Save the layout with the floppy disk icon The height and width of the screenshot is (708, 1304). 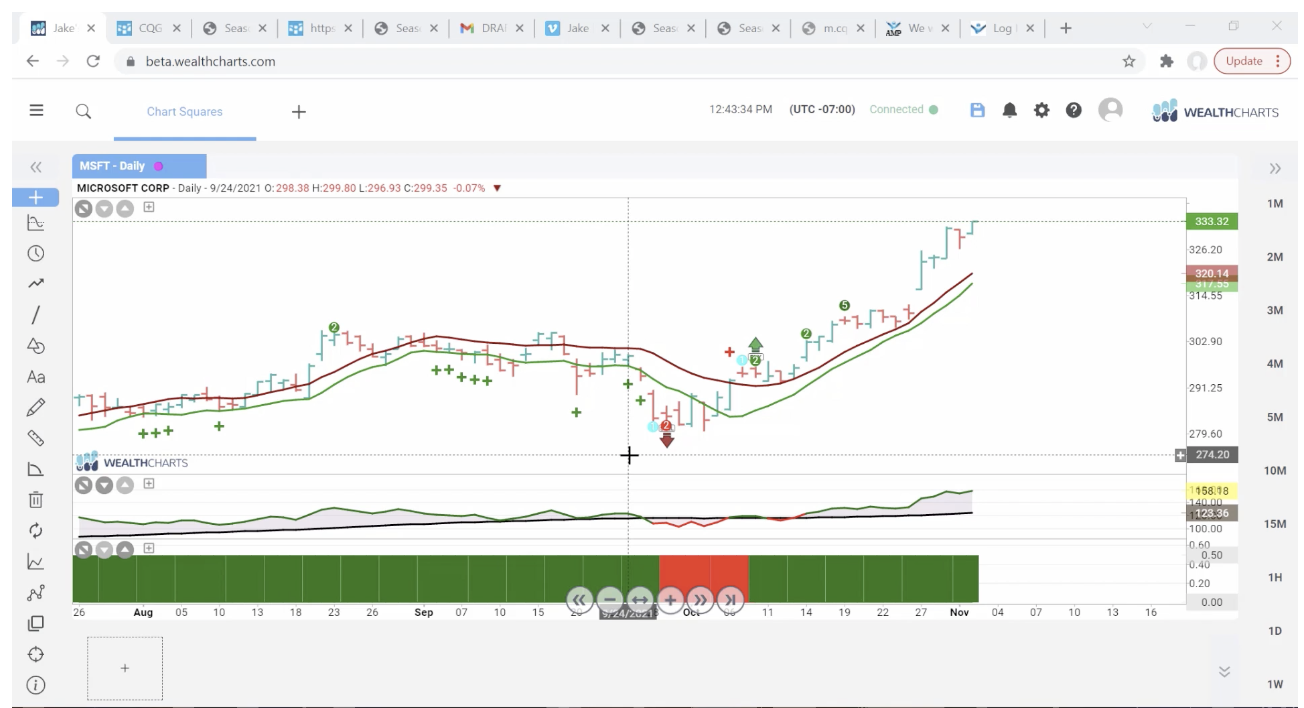977,110
